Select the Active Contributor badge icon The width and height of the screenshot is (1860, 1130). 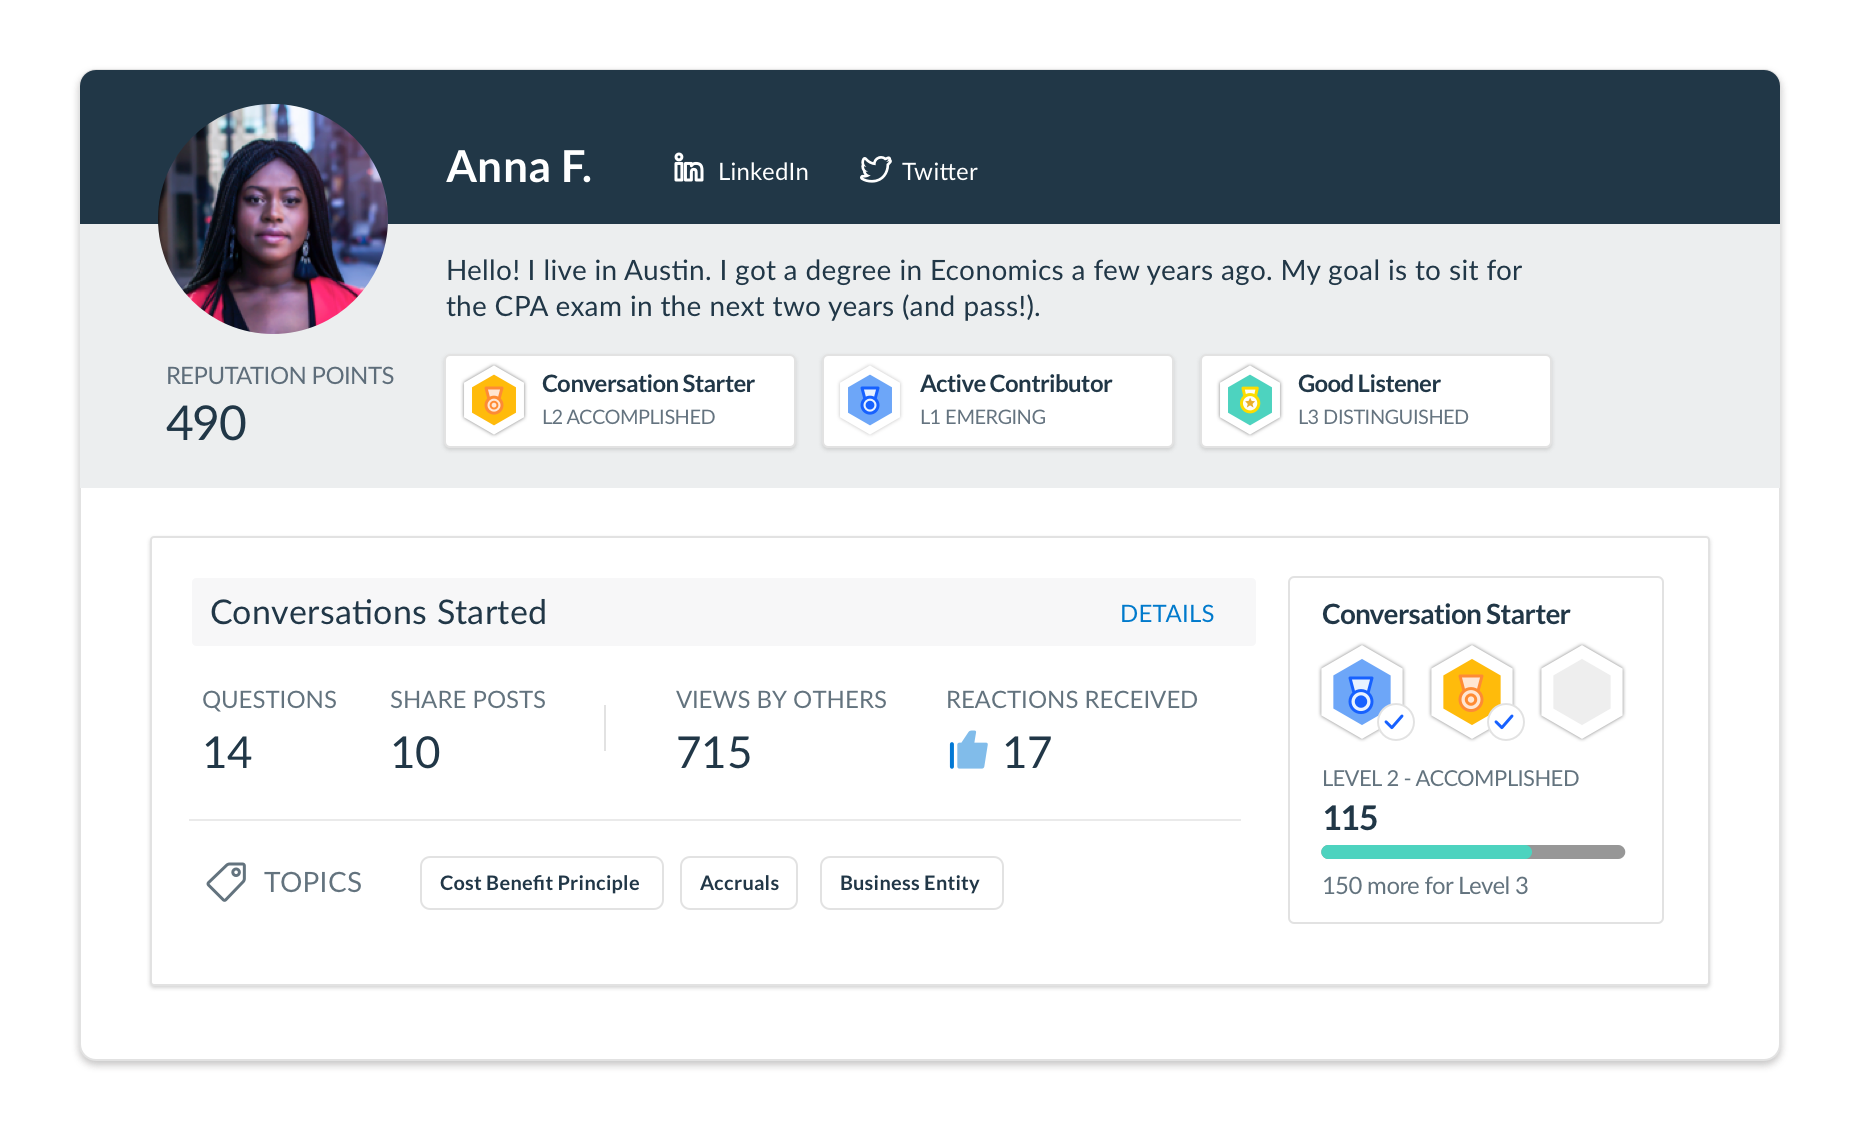coord(870,400)
